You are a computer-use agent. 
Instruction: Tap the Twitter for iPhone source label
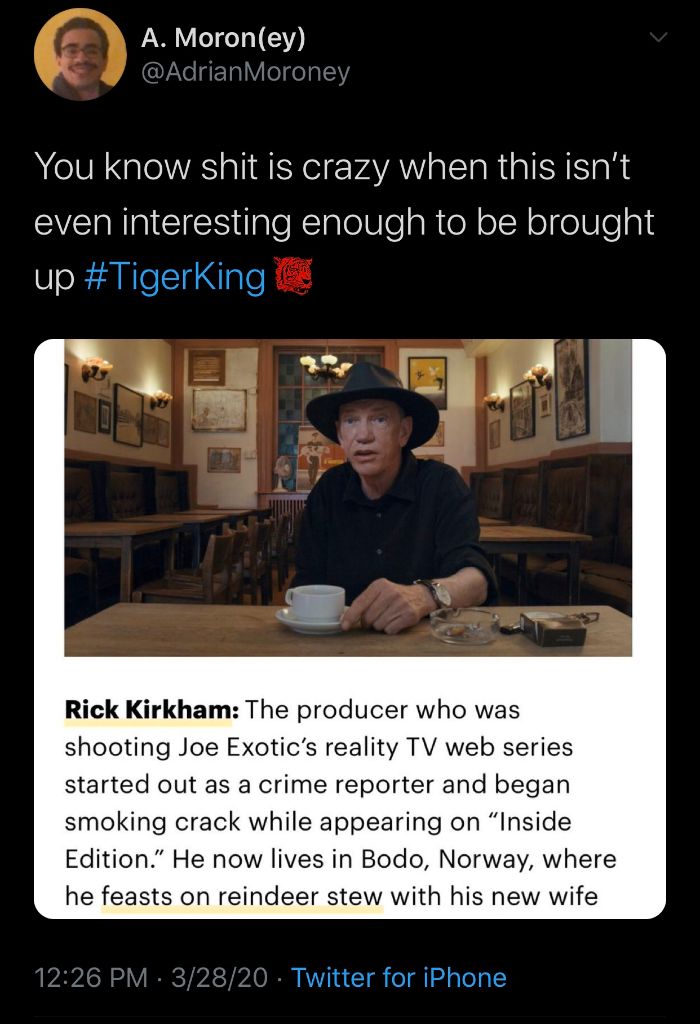(401, 978)
